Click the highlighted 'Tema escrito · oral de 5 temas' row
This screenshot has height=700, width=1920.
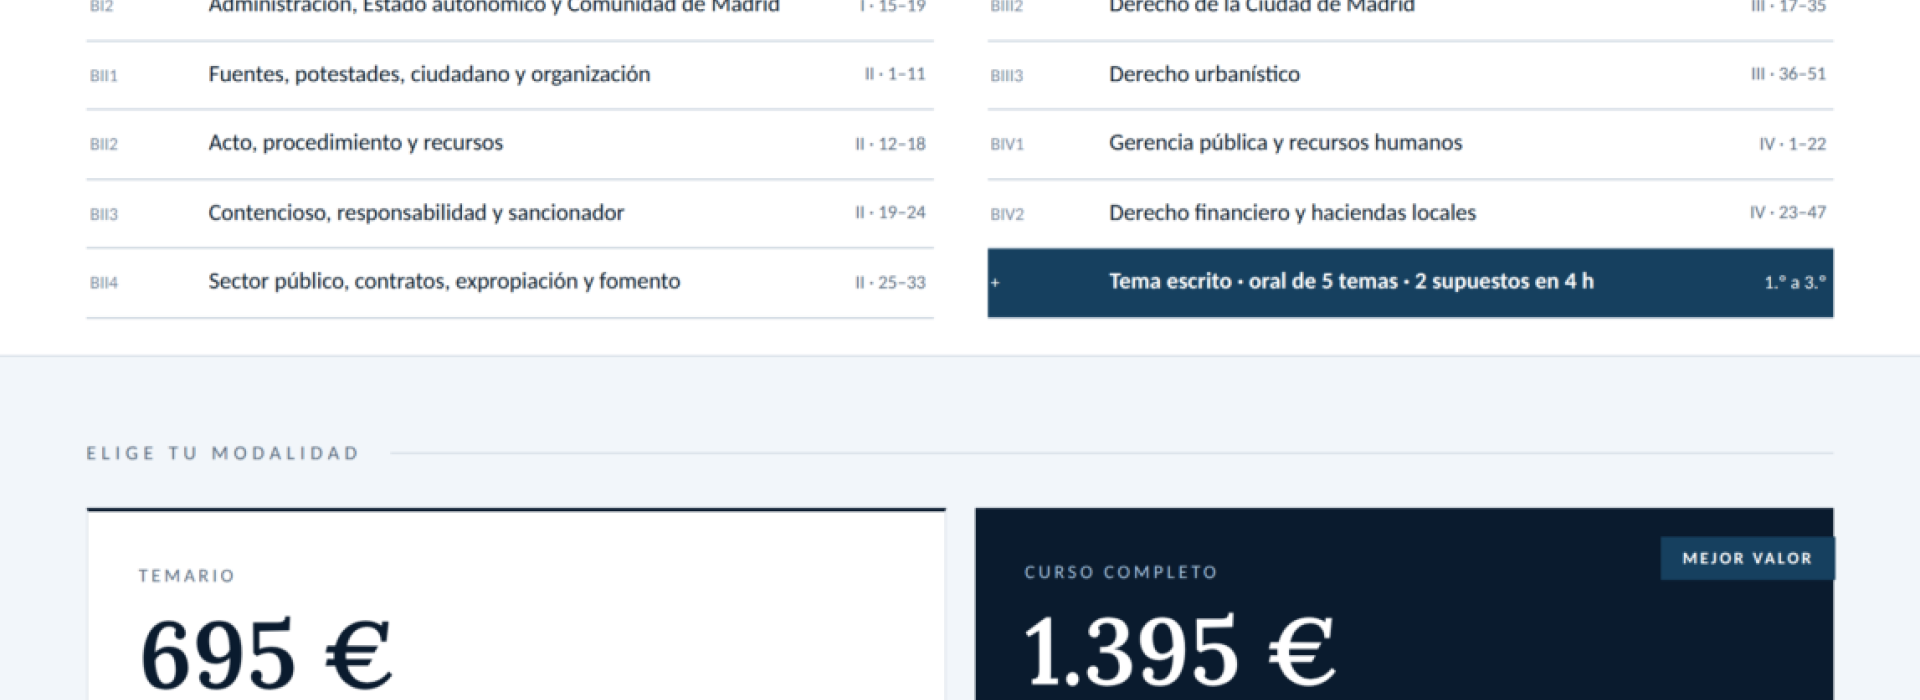click(1410, 283)
